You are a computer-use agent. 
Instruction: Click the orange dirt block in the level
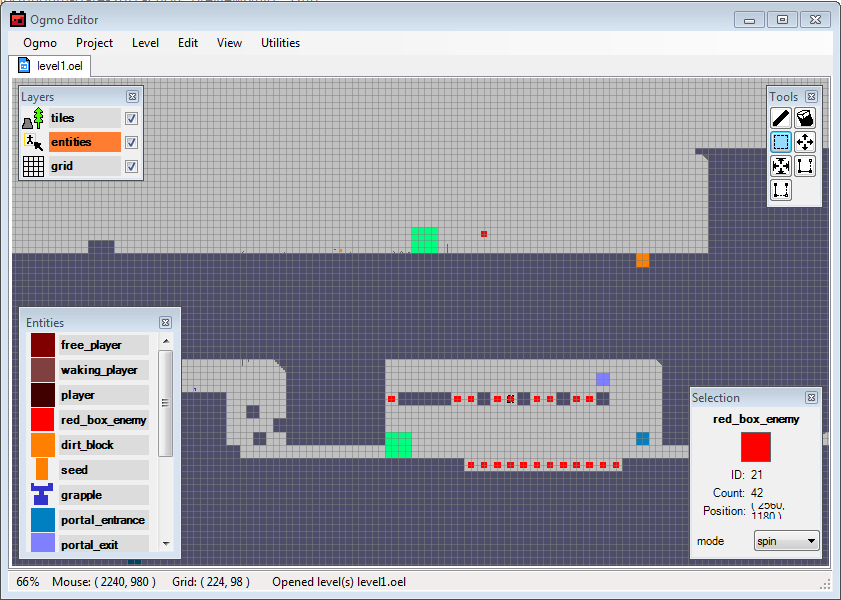[643, 260]
